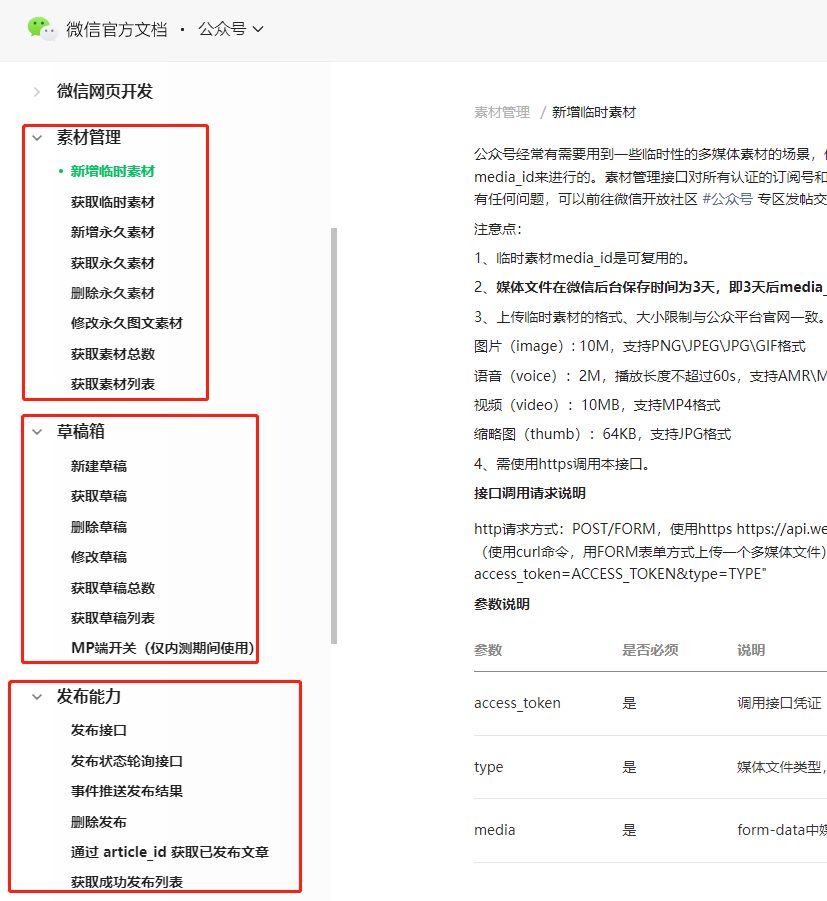Open 获取永久素材 in the sidebar

pyautogui.click(x=113, y=263)
